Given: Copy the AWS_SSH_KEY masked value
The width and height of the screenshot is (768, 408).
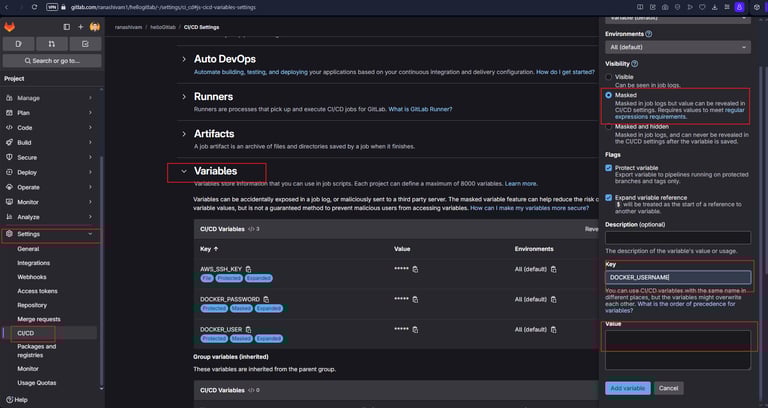Looking at the screenshot, I should 415,269.
